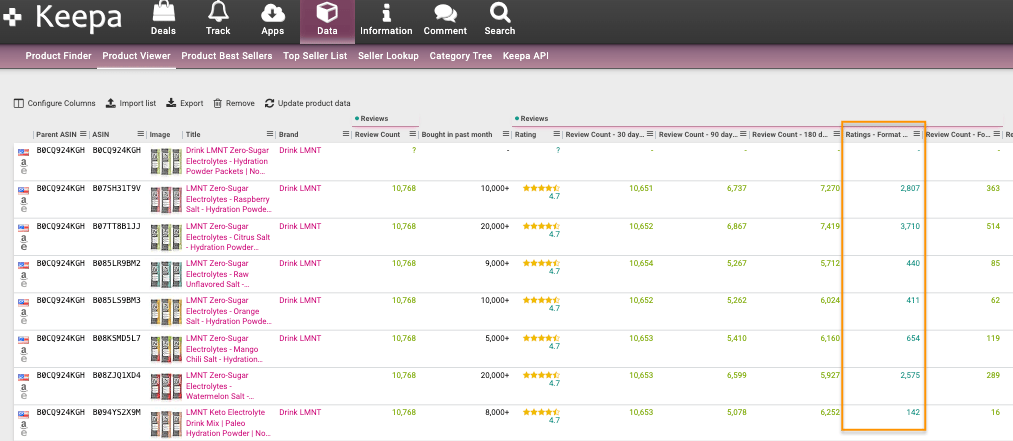
Task: Click the Amazon icon in row B085LR9BM2
Action: (24, 273)
